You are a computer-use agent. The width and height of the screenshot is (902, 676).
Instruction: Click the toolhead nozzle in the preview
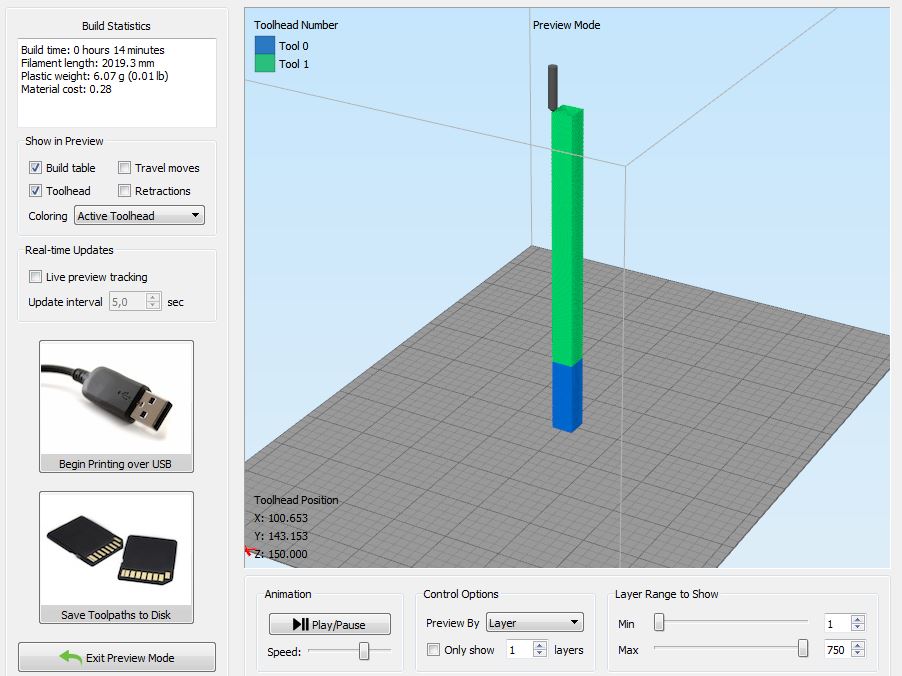pyautogui.click(x=549, y=87)
